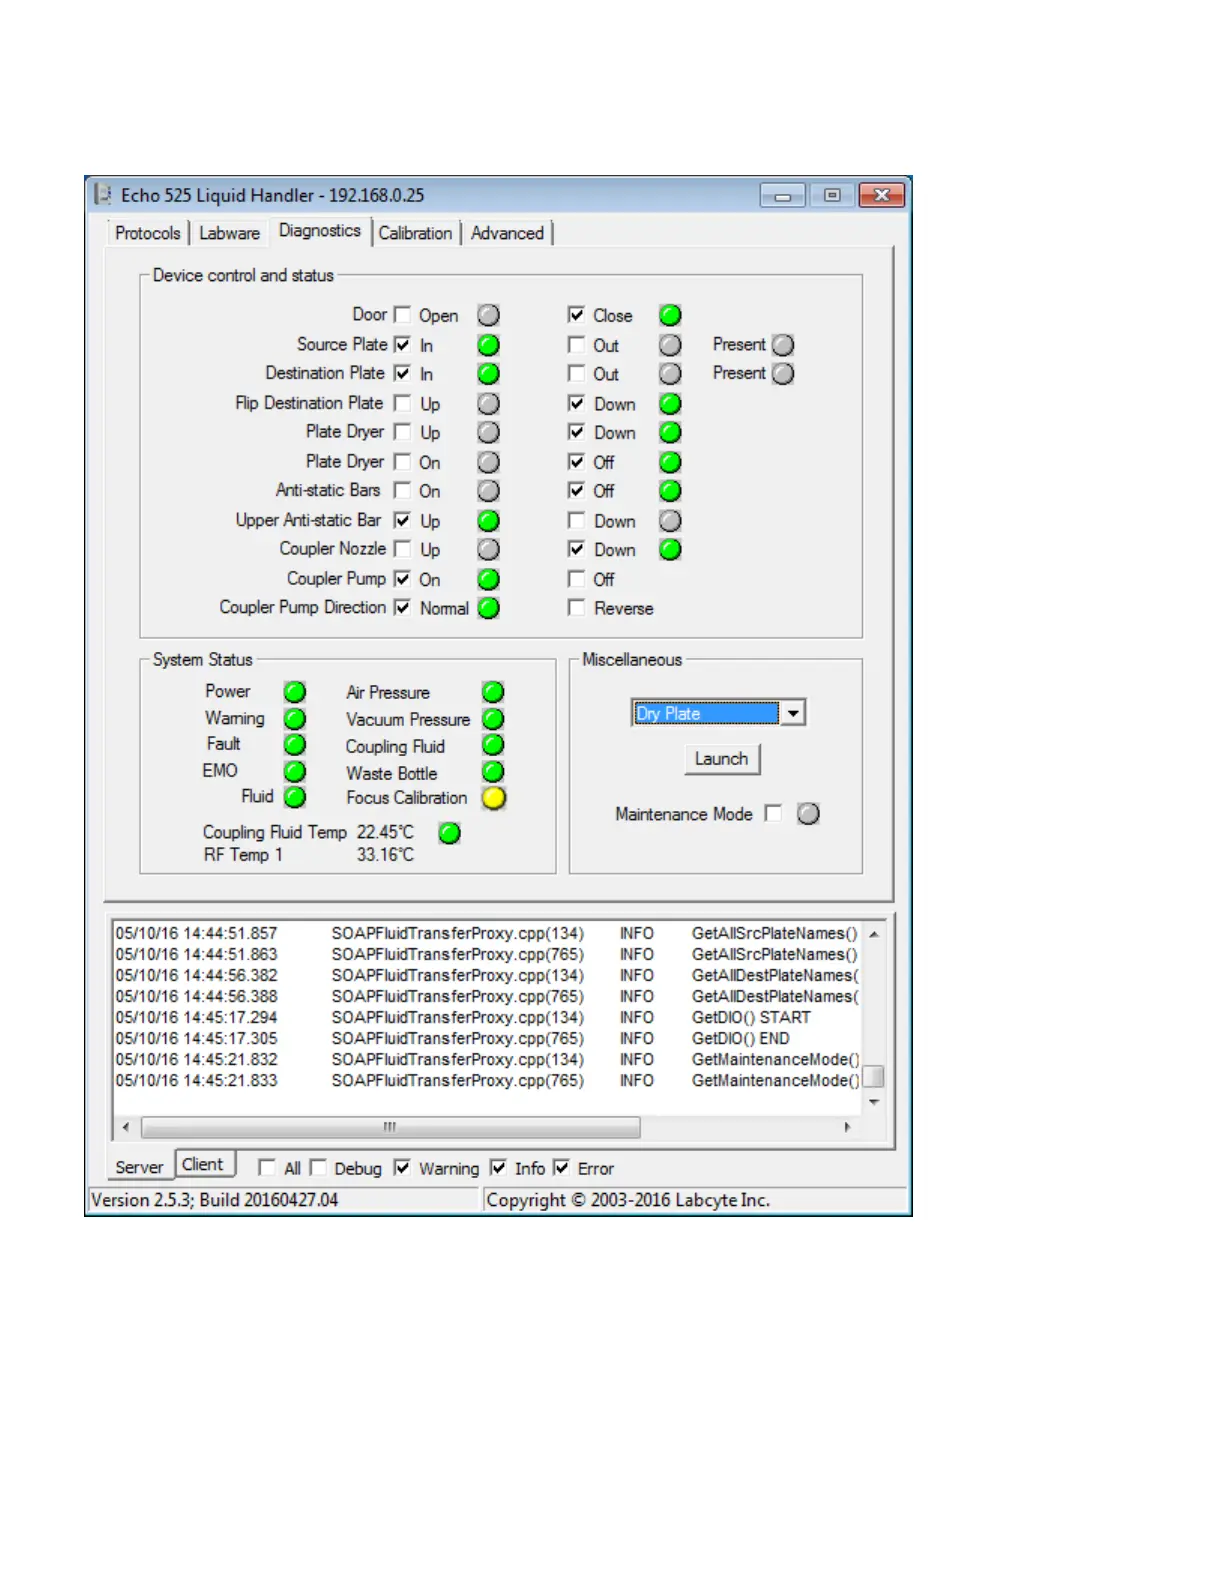Check the All log filter checkbox

(x=266, y=1168)
